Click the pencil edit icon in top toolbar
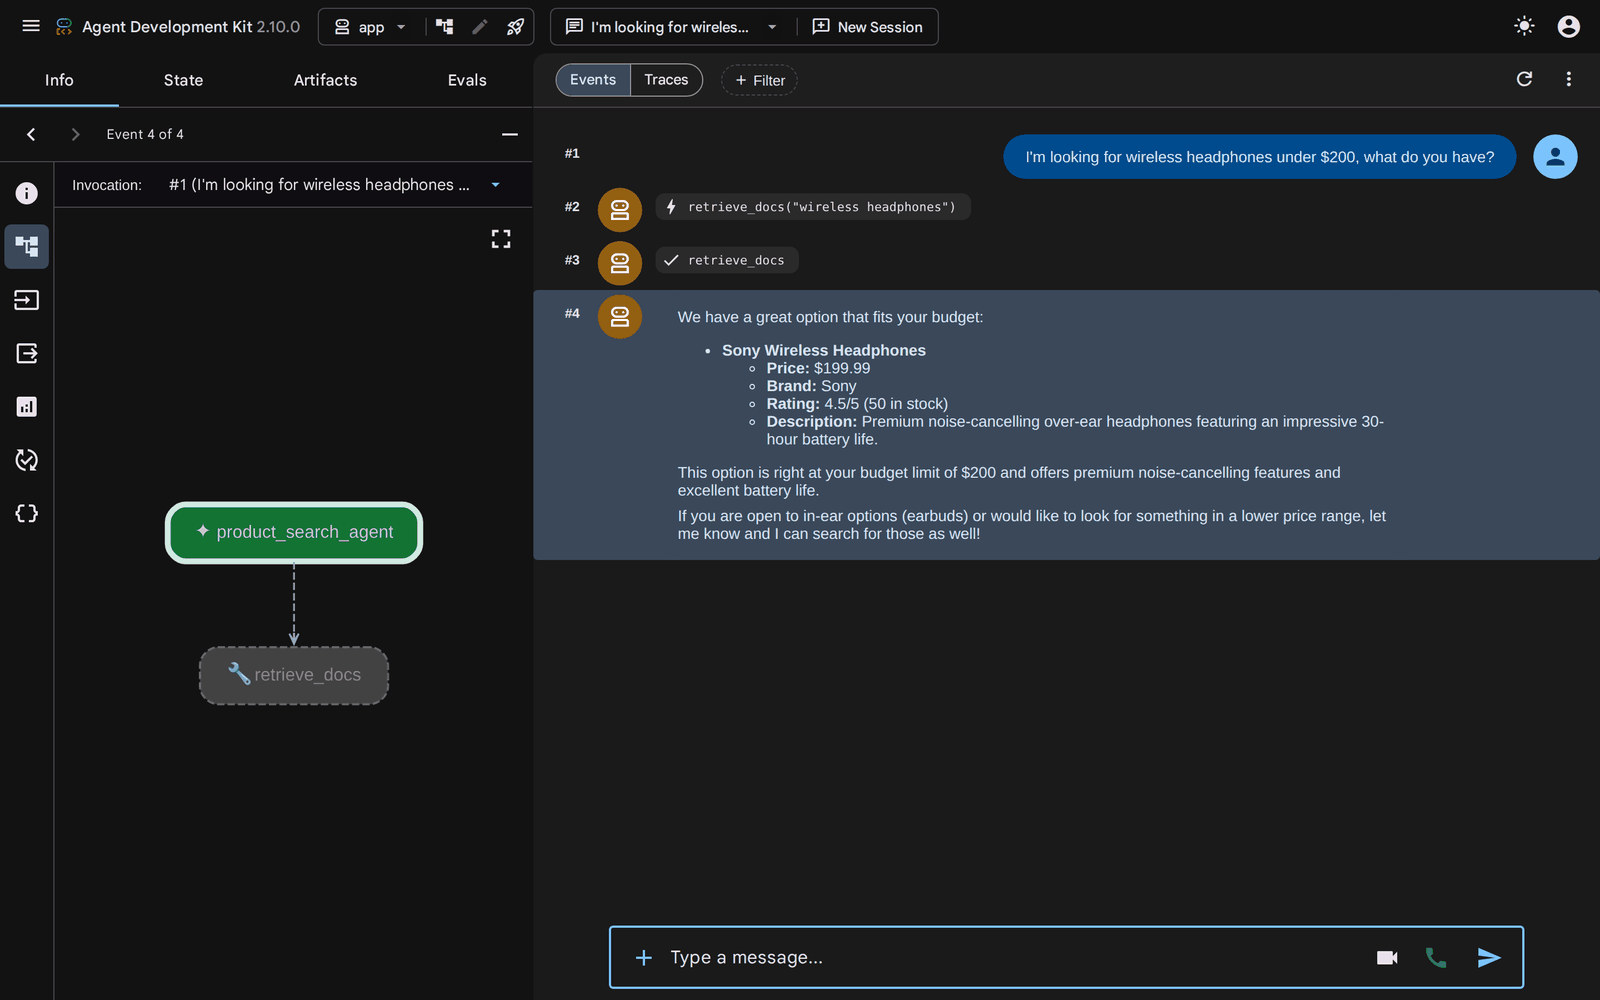This screenshot has width=1600, height=1000. point(480,27)
